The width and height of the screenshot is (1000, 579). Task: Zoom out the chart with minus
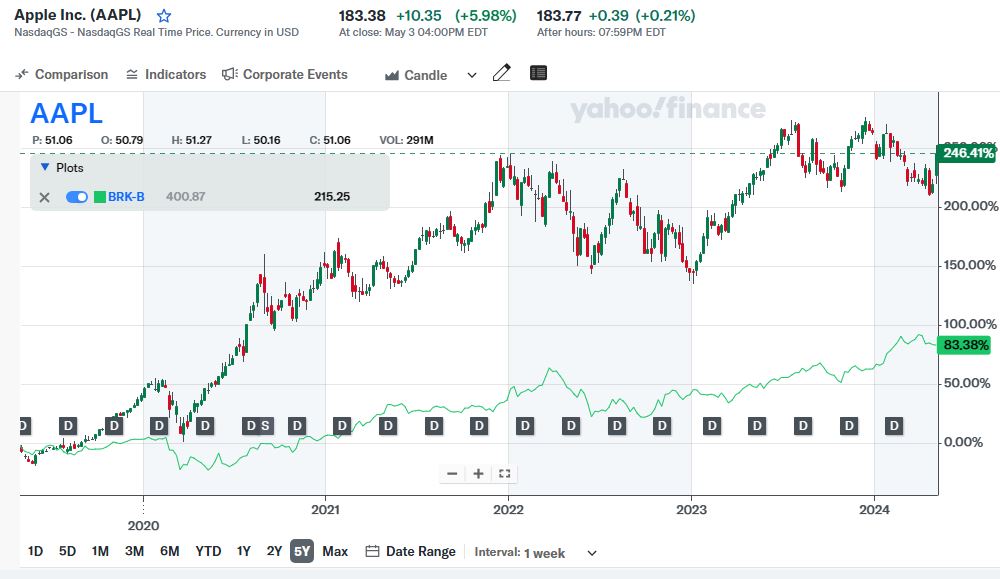tap(452, 474)
